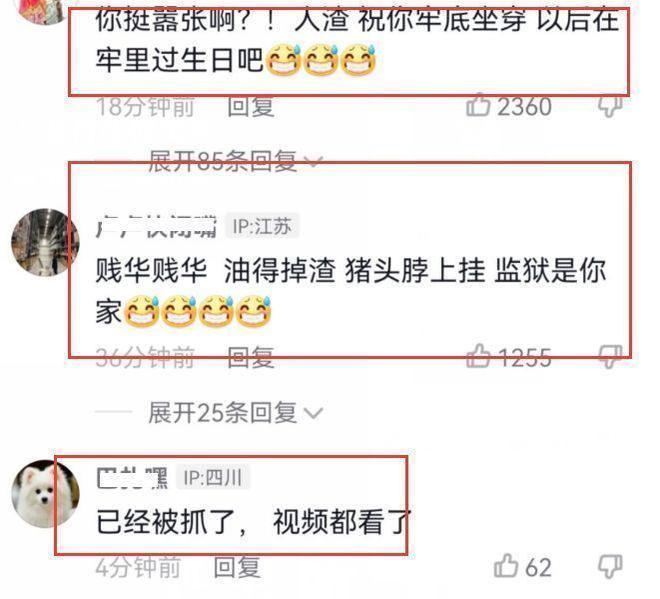Select the comment text 已经被抓了，视频都看了

pyautogui.click(x=253, y=522)
